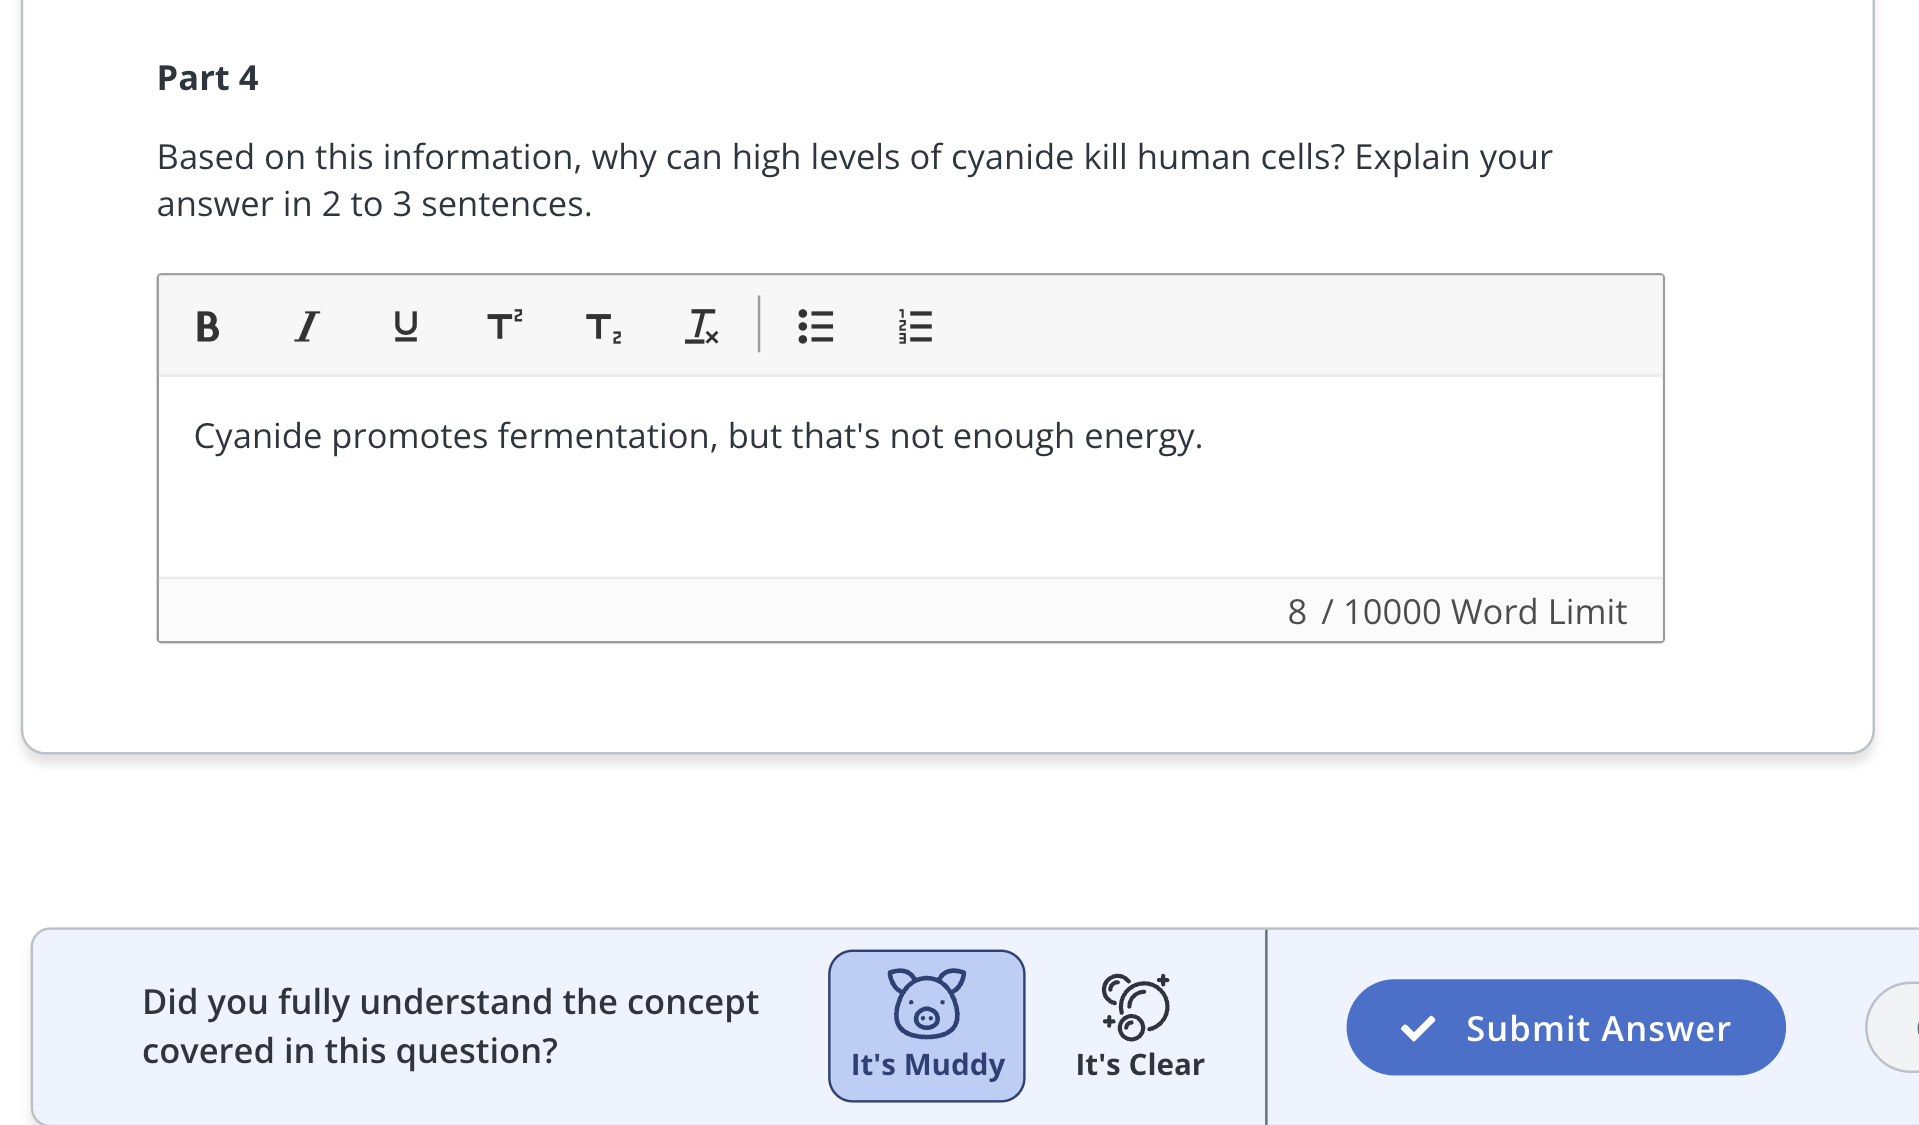Click the bubbles icon above It's Clear

coord(1136,1006)
